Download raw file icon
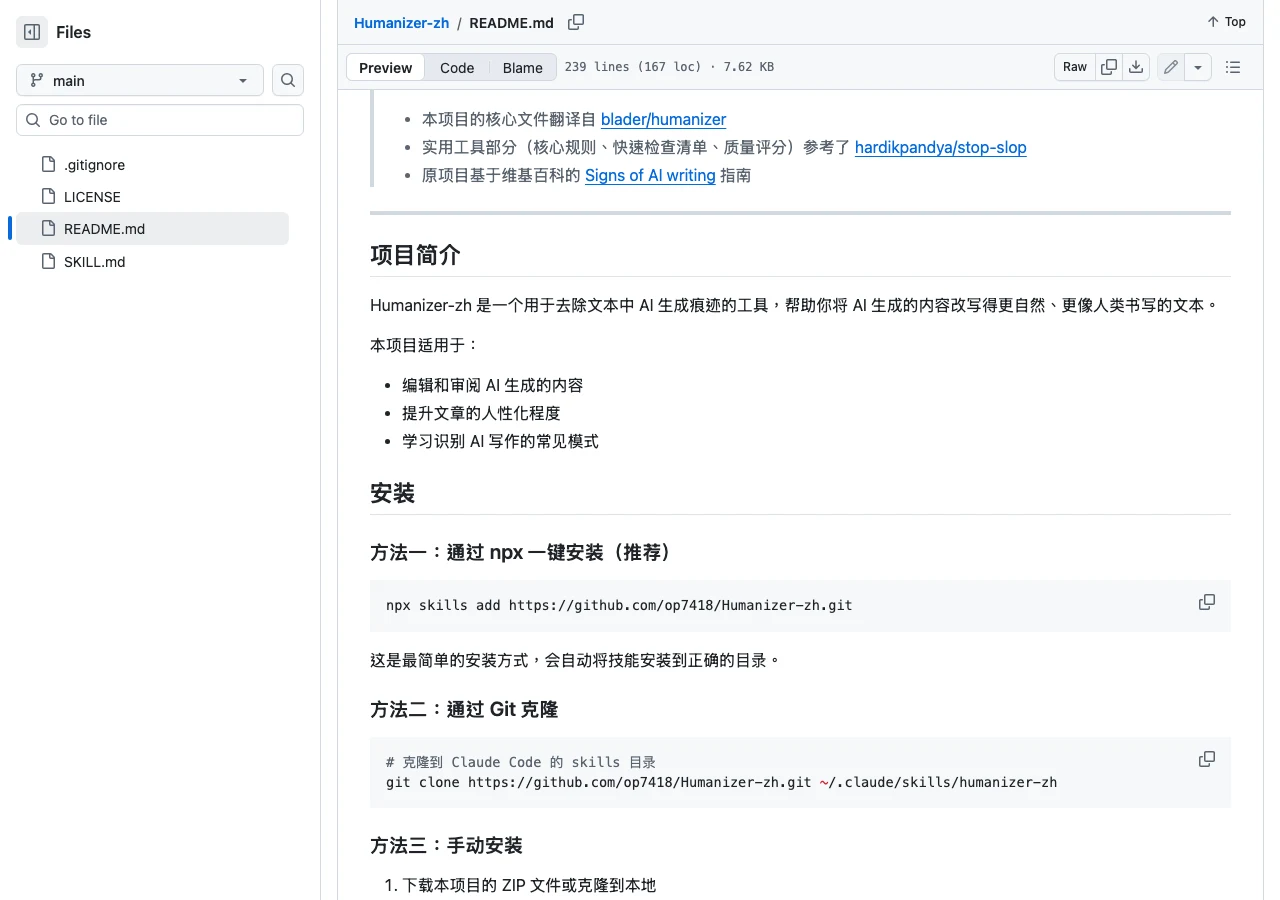 (x=1136, y=67)
